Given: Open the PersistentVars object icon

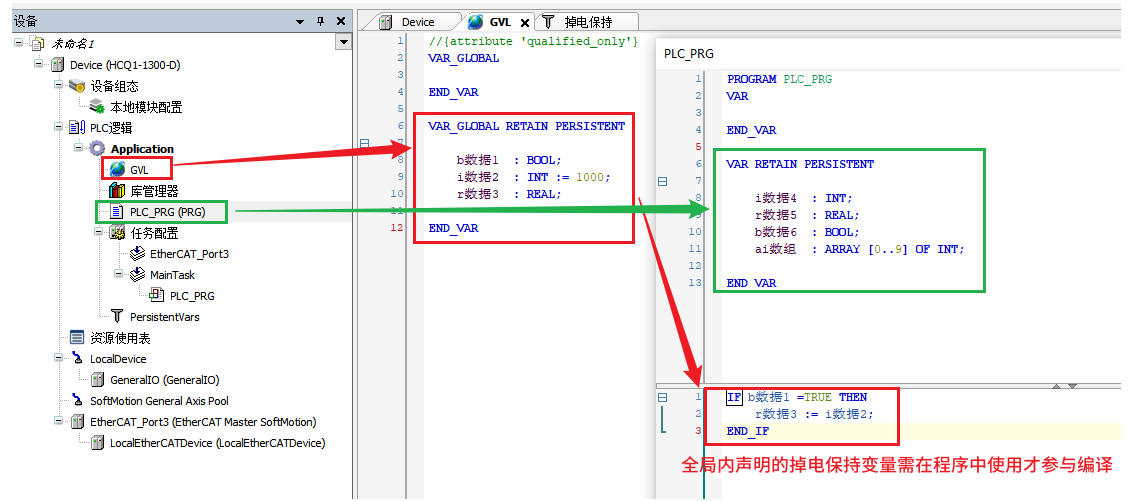Looking at the screenshot, I should point(117,317).
